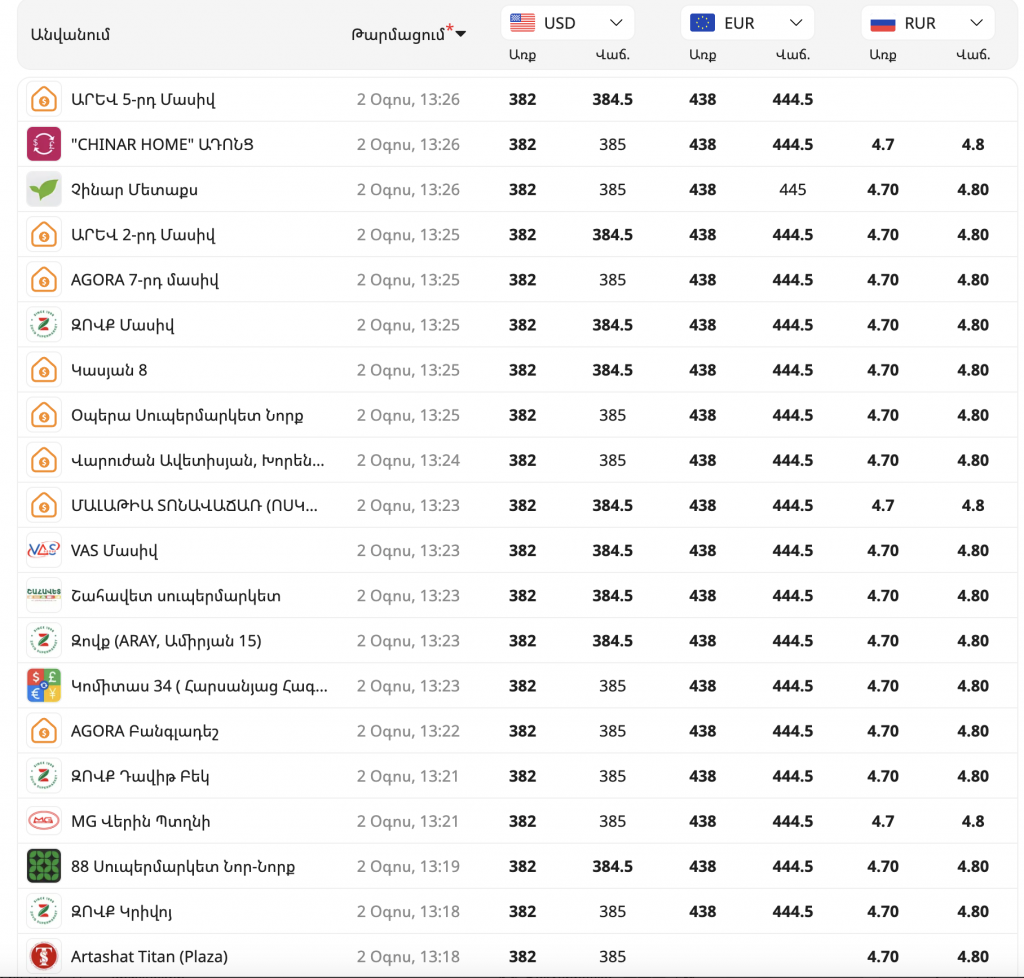
Task: Click the MG Վերին Պտղնի logo
Action: [x=44, y=821]
